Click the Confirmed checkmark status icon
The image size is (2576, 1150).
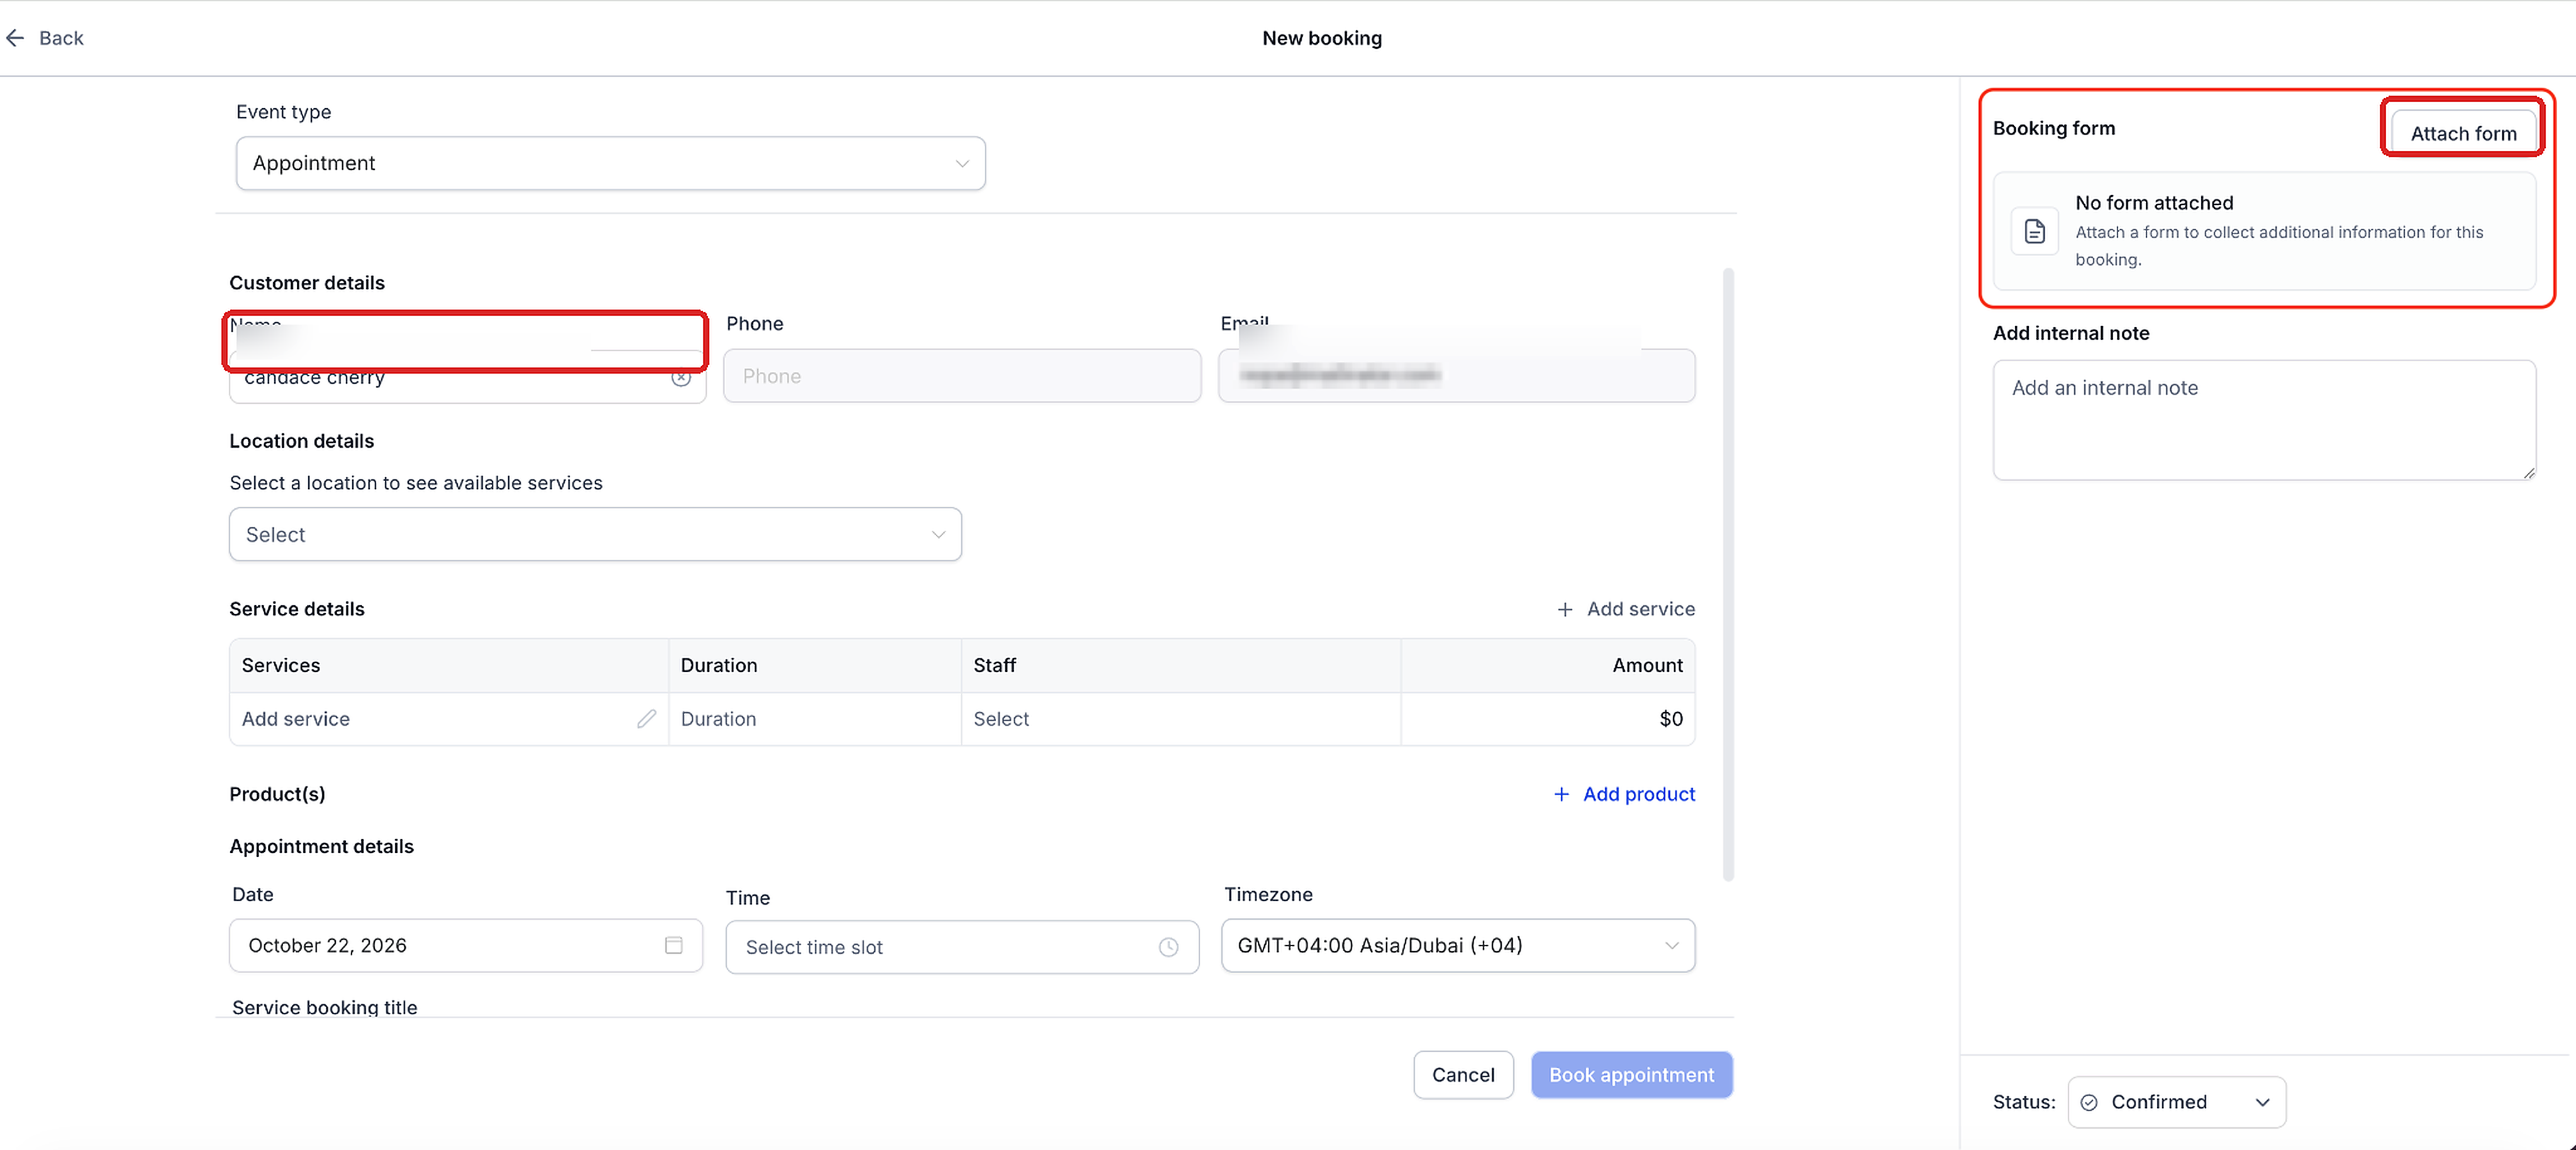(x=2089, y=1102)
